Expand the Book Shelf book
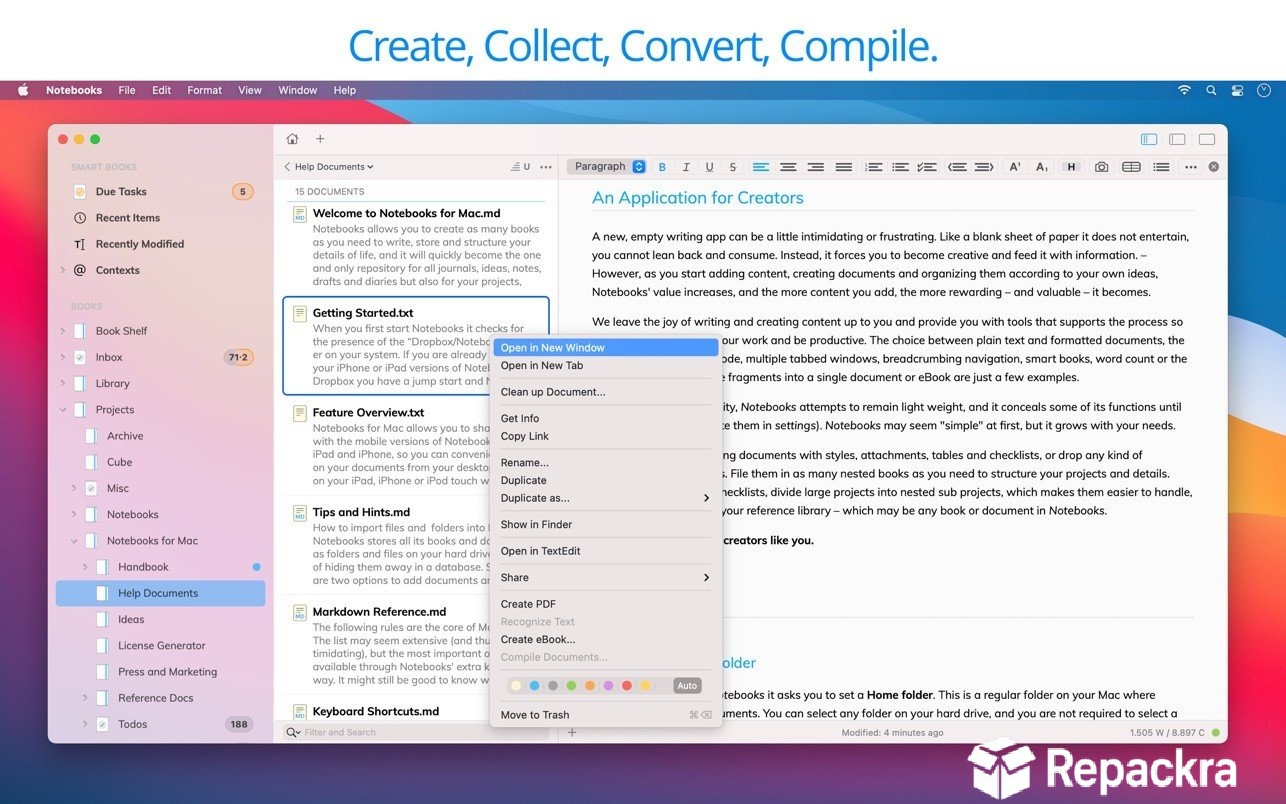Image resolution: width=1286 pixels, height=804 pixels. point(63,331)
